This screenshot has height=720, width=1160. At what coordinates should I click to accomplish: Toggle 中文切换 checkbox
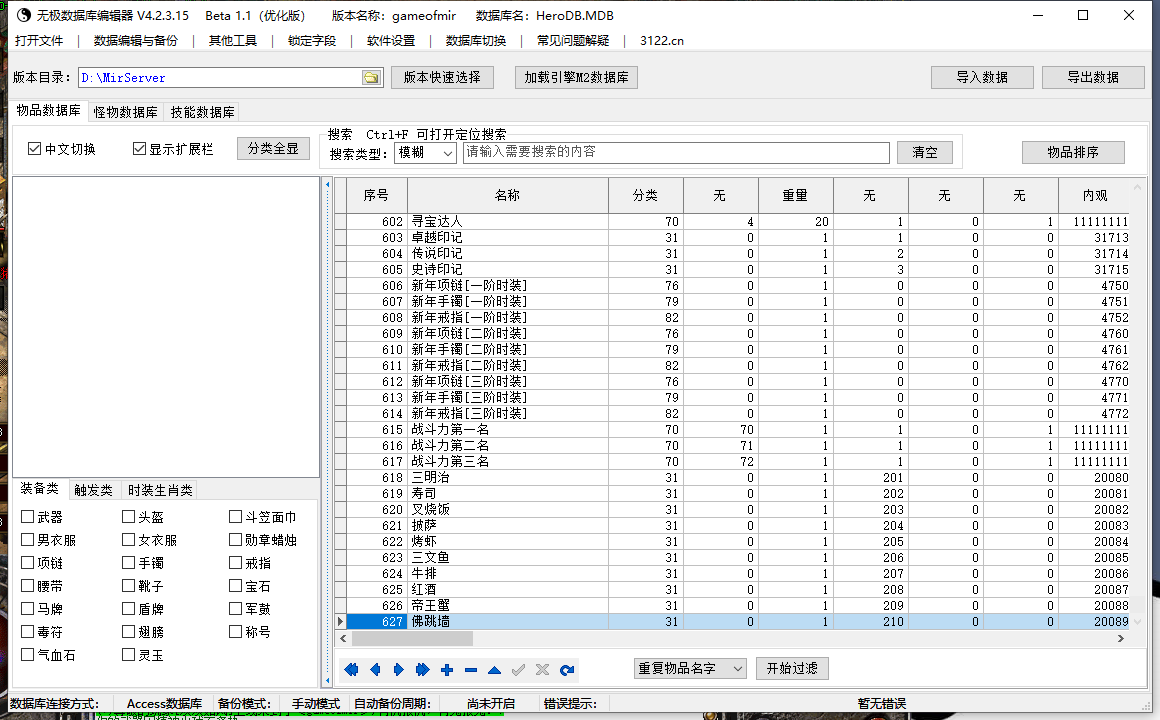(x=34, y=149)
